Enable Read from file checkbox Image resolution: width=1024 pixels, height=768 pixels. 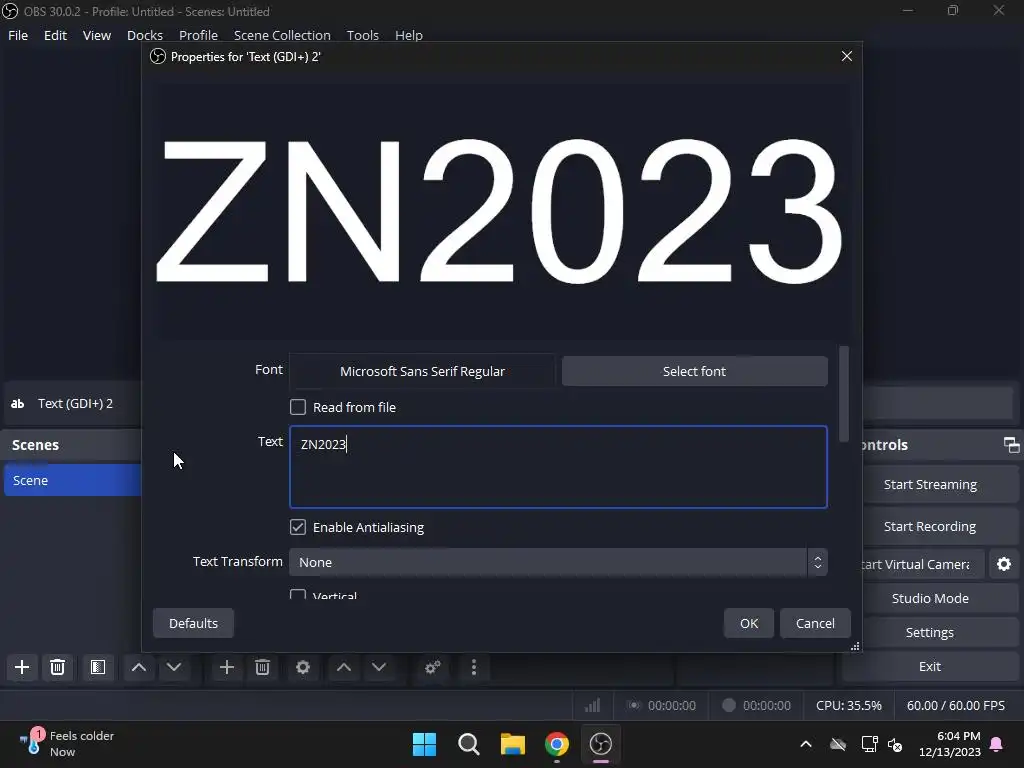pyautogui.click(x=298, y=407)
